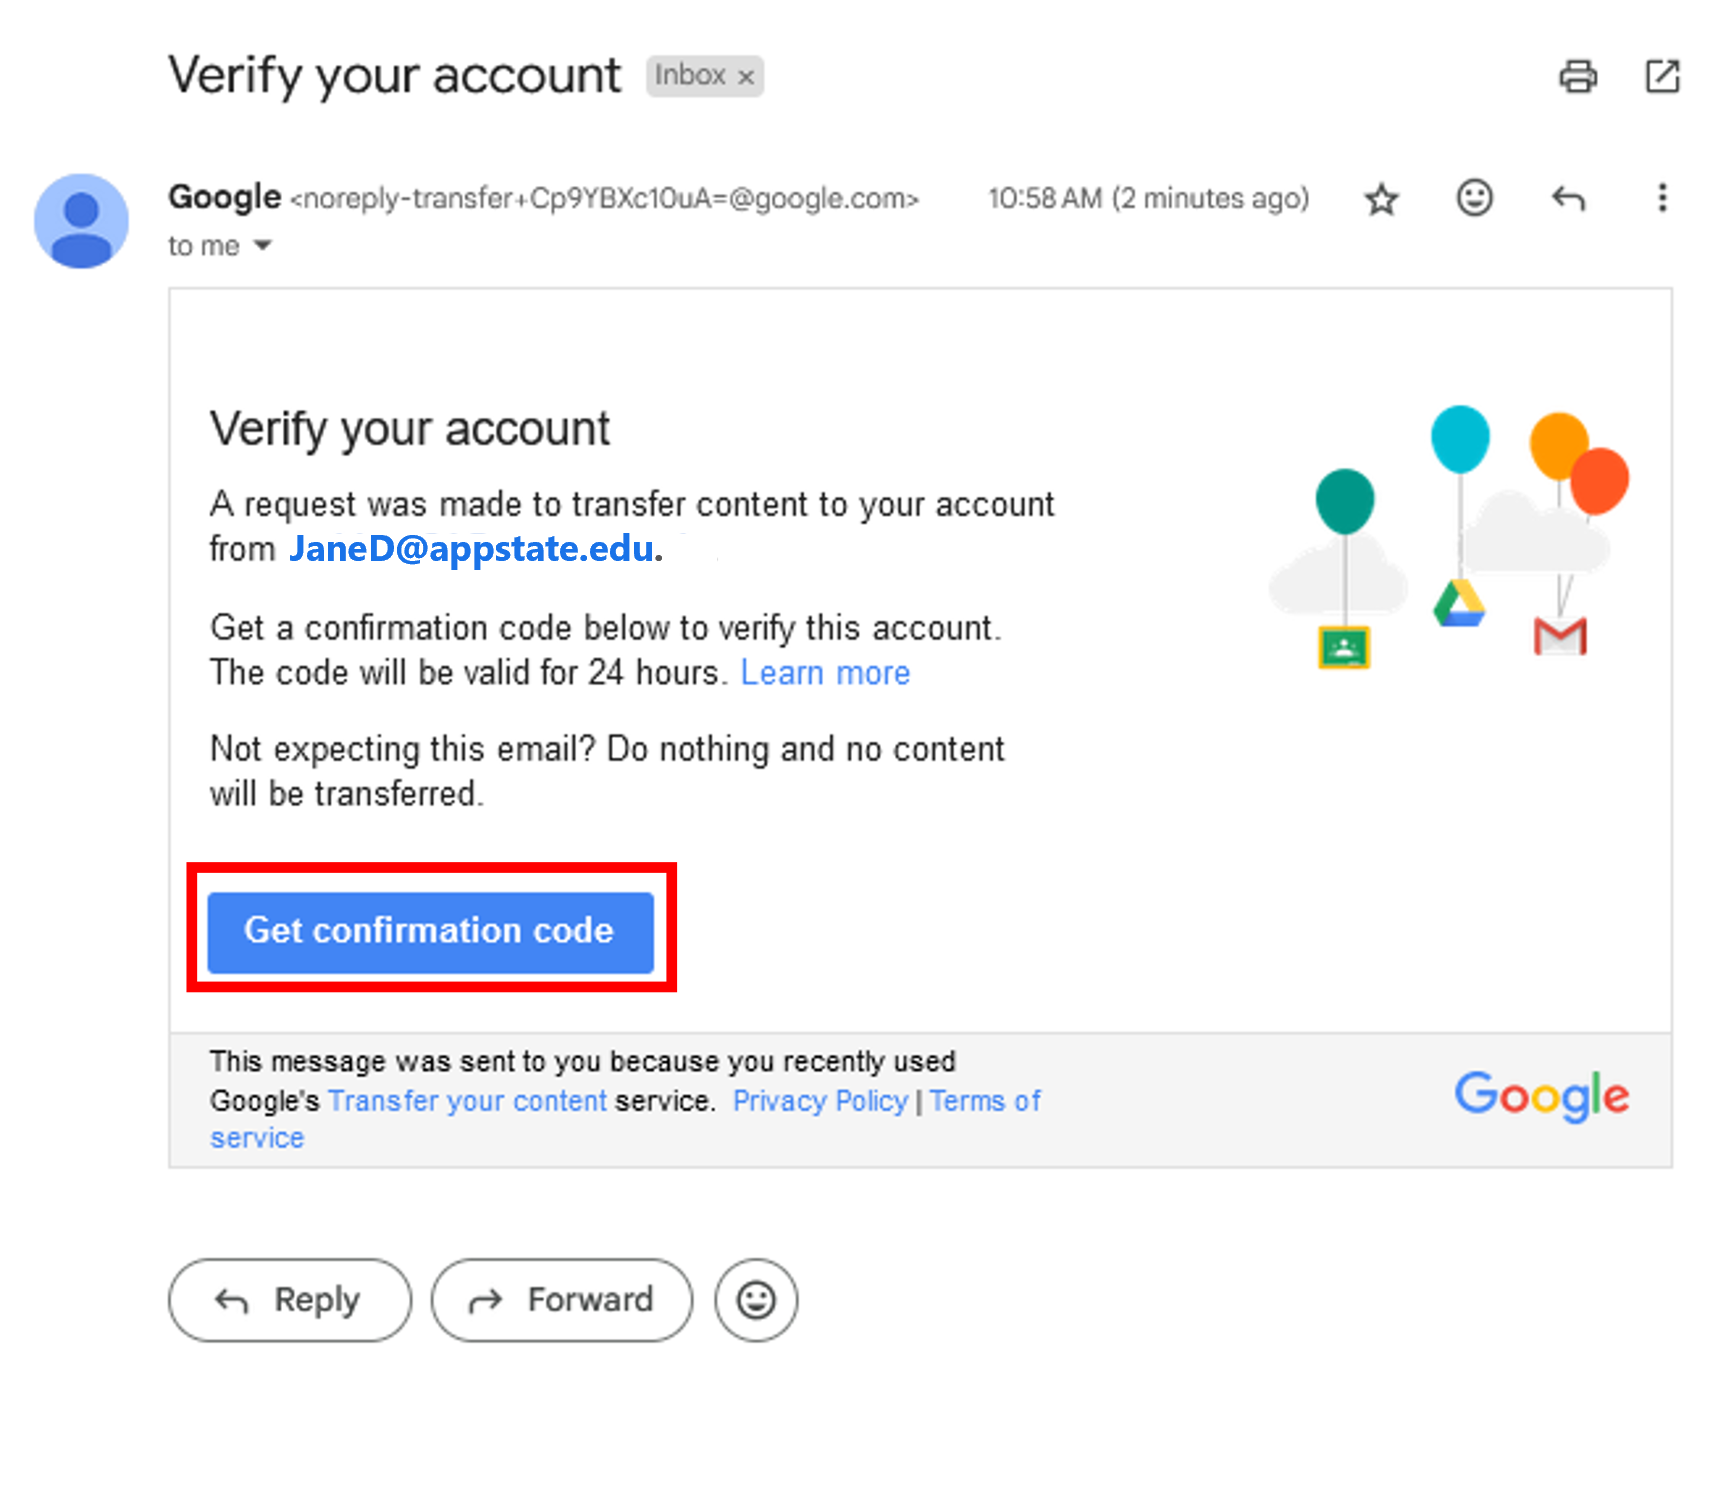Expand the 'to me' recipient details

coord(262,245)
